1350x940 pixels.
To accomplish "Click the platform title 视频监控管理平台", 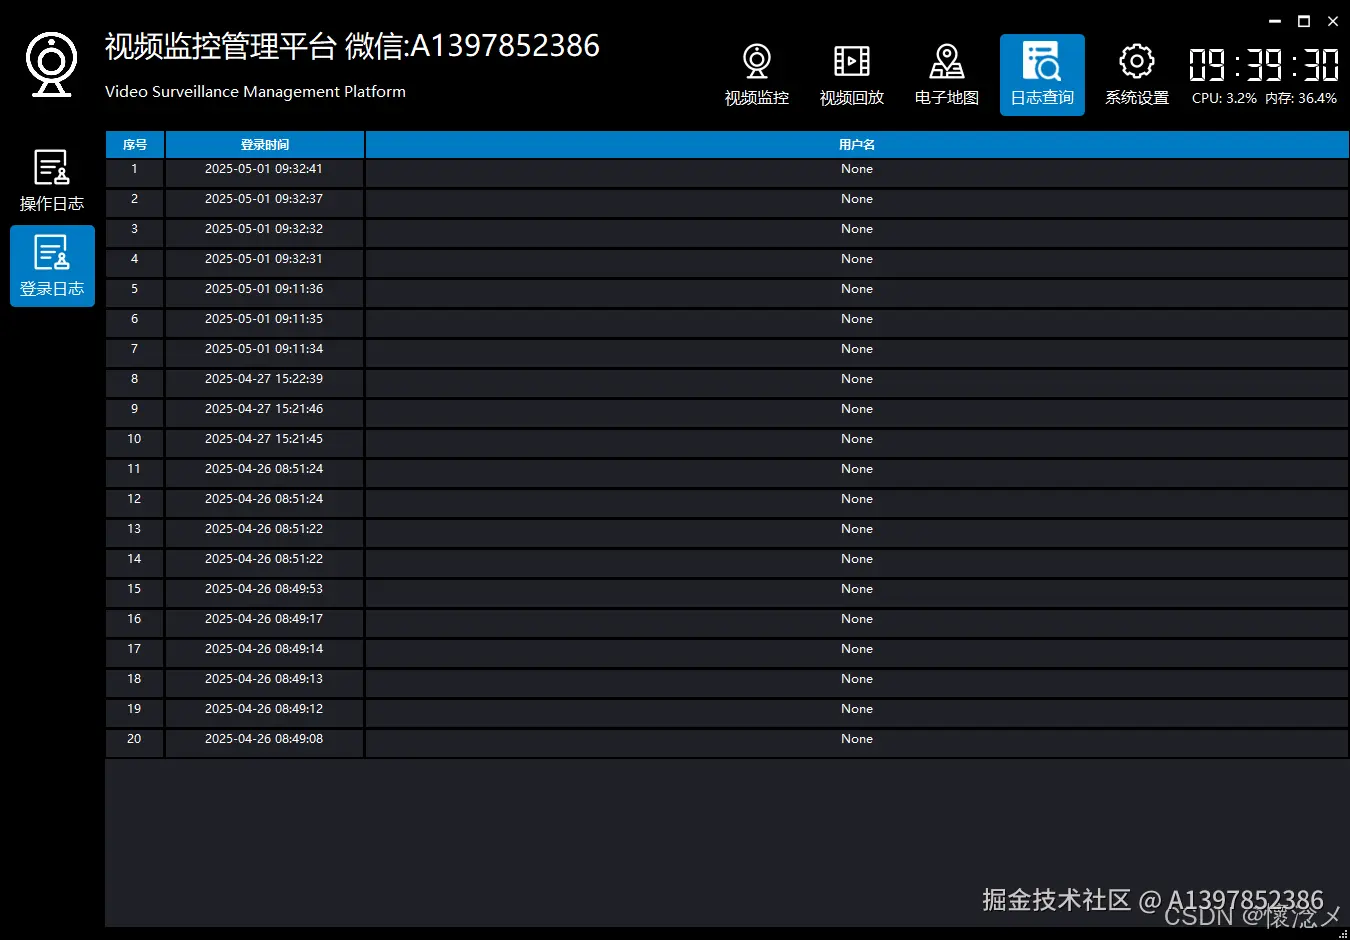I will click(x=221, y=46).
